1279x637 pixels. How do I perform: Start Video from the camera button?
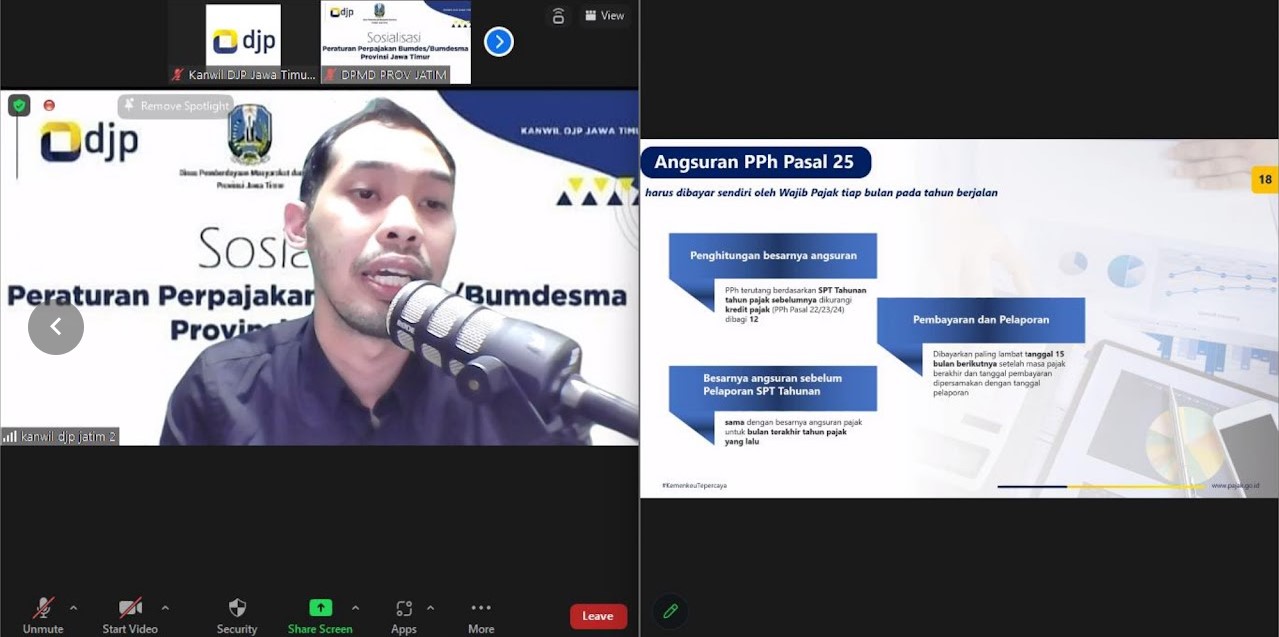coord(130,609)
